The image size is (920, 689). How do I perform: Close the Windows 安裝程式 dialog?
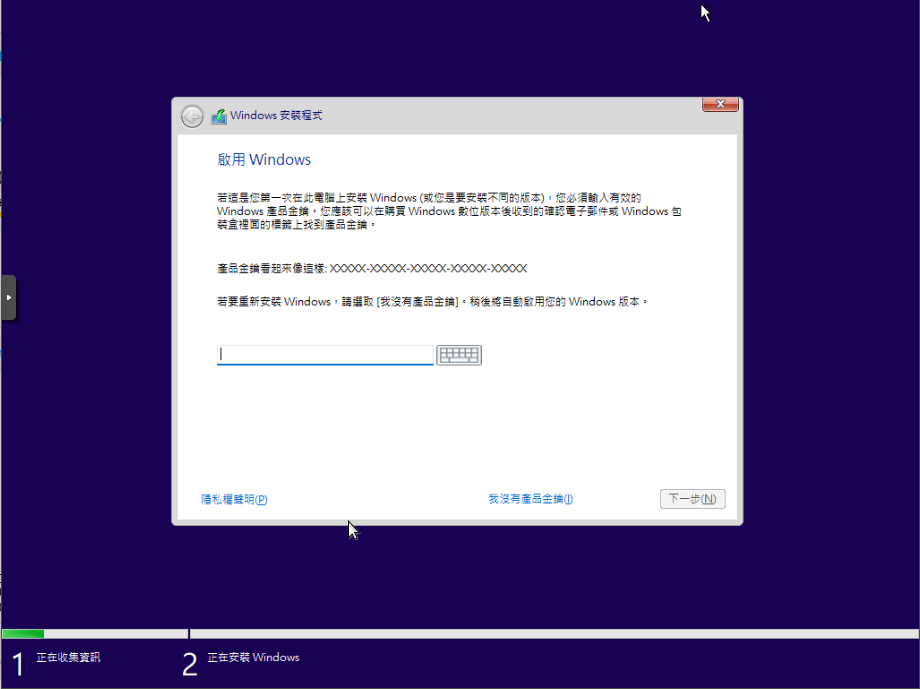pos(720,104)
